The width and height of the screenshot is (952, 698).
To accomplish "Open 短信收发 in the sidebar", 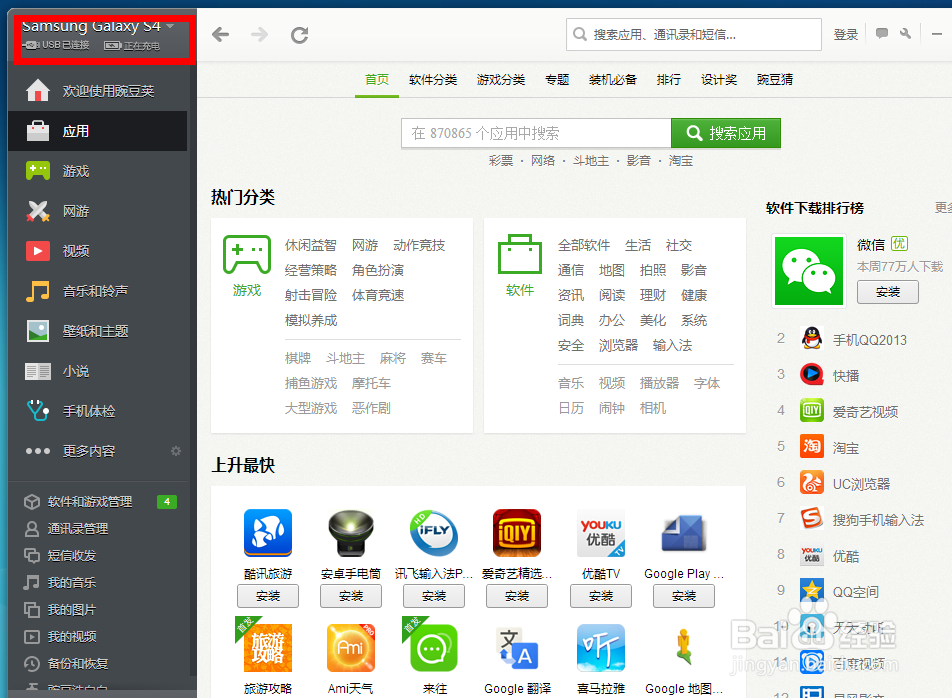I will click(x=97, y=555).
